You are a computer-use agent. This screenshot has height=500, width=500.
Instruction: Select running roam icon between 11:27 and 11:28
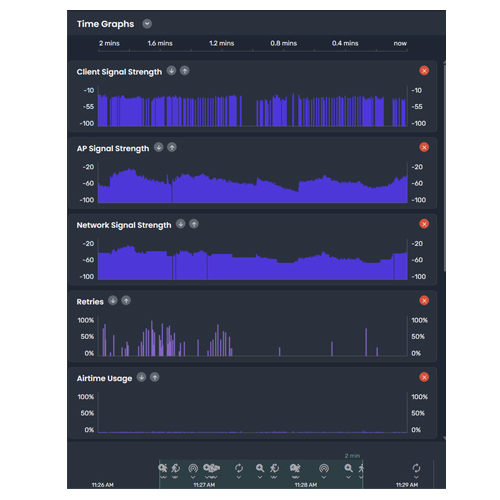click(274, 468)
